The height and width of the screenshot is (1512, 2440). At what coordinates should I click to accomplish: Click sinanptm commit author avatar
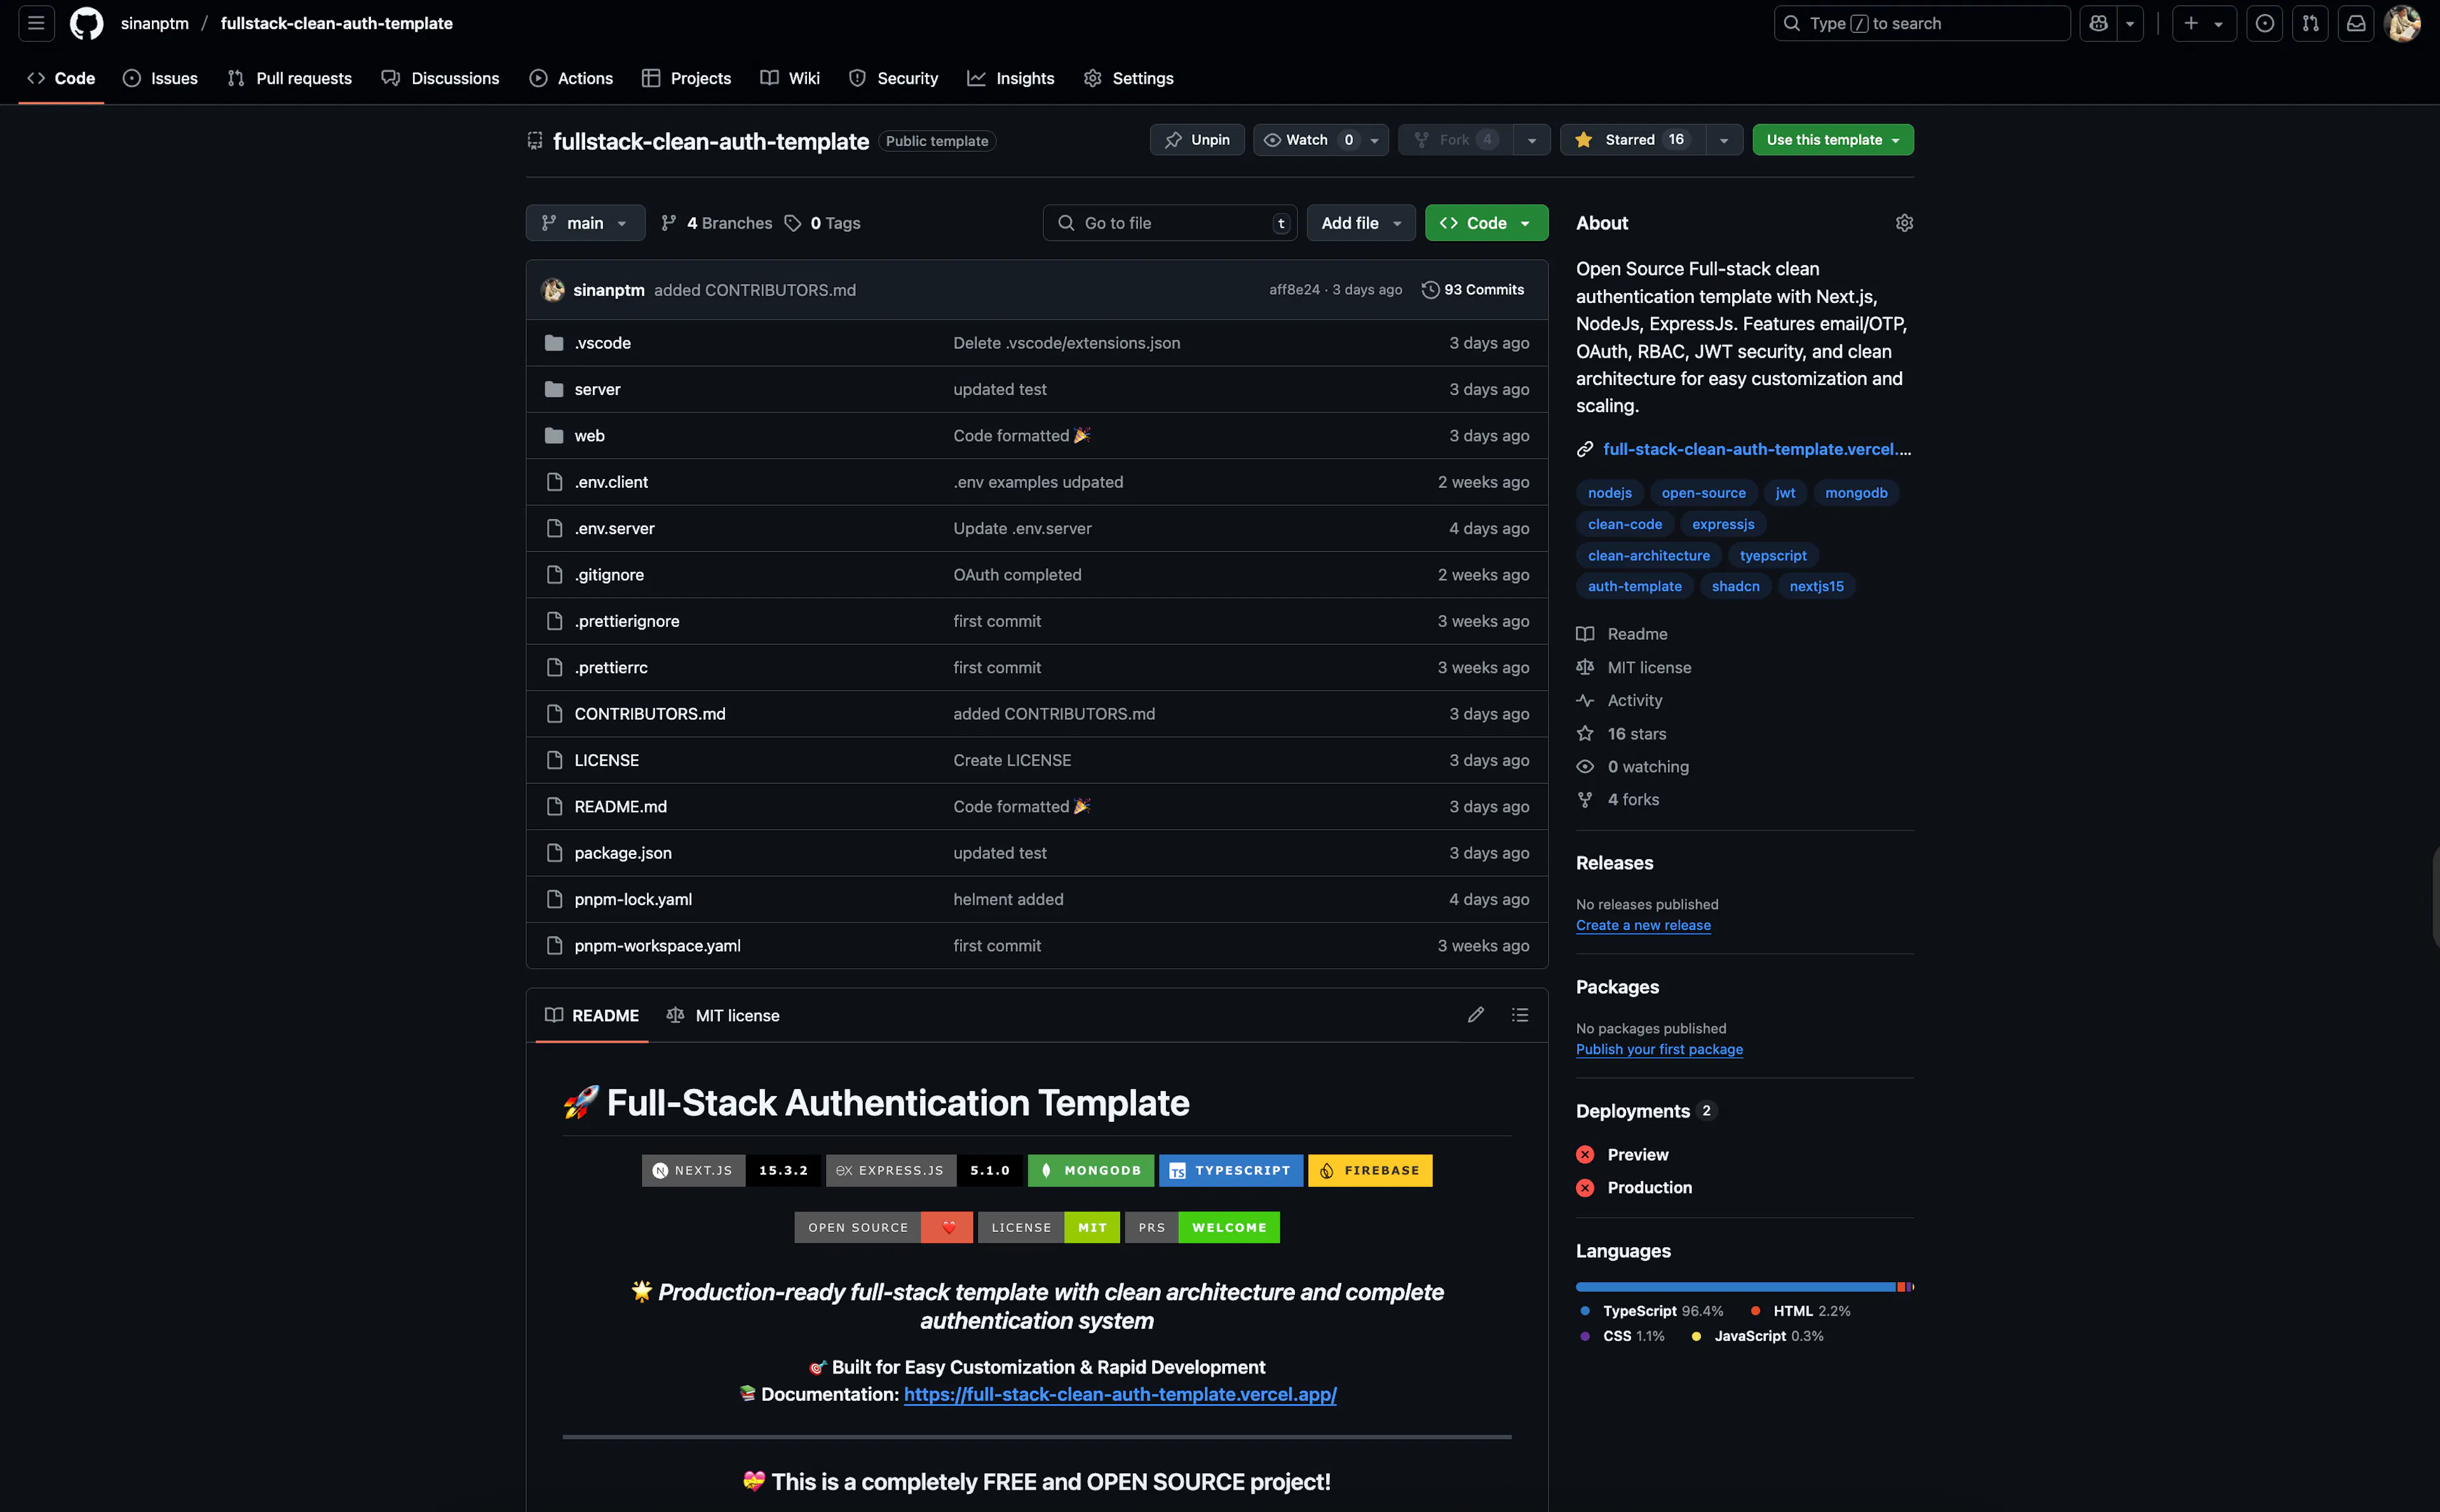pyautogui.click(x=553, y=290)
